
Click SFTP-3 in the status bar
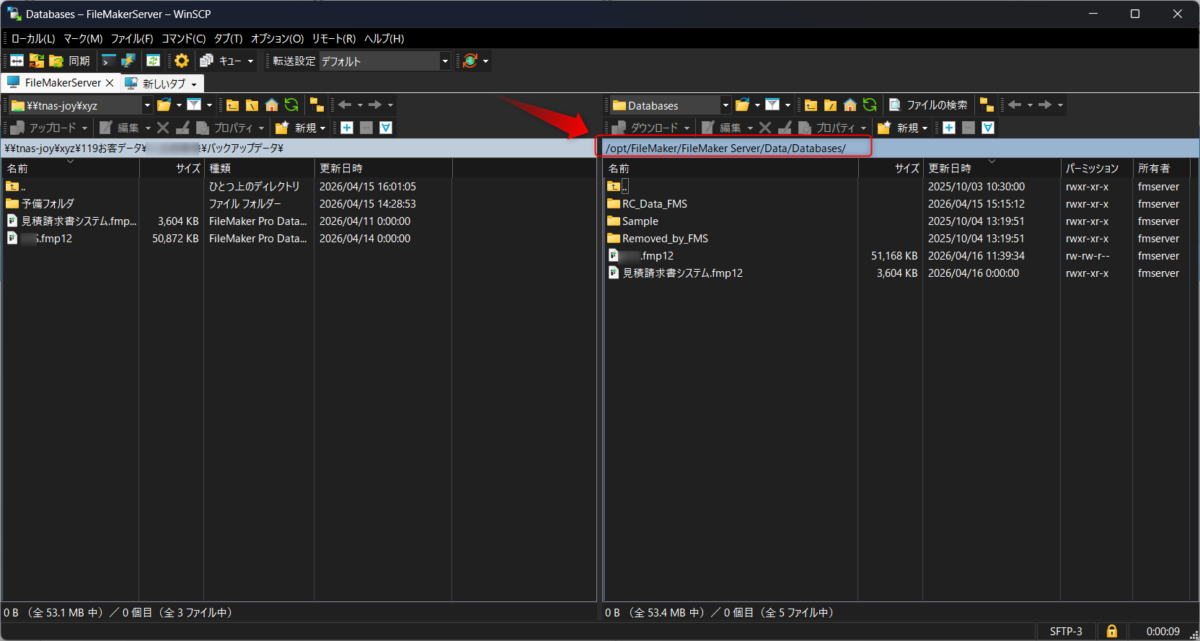coord(1065,631)
